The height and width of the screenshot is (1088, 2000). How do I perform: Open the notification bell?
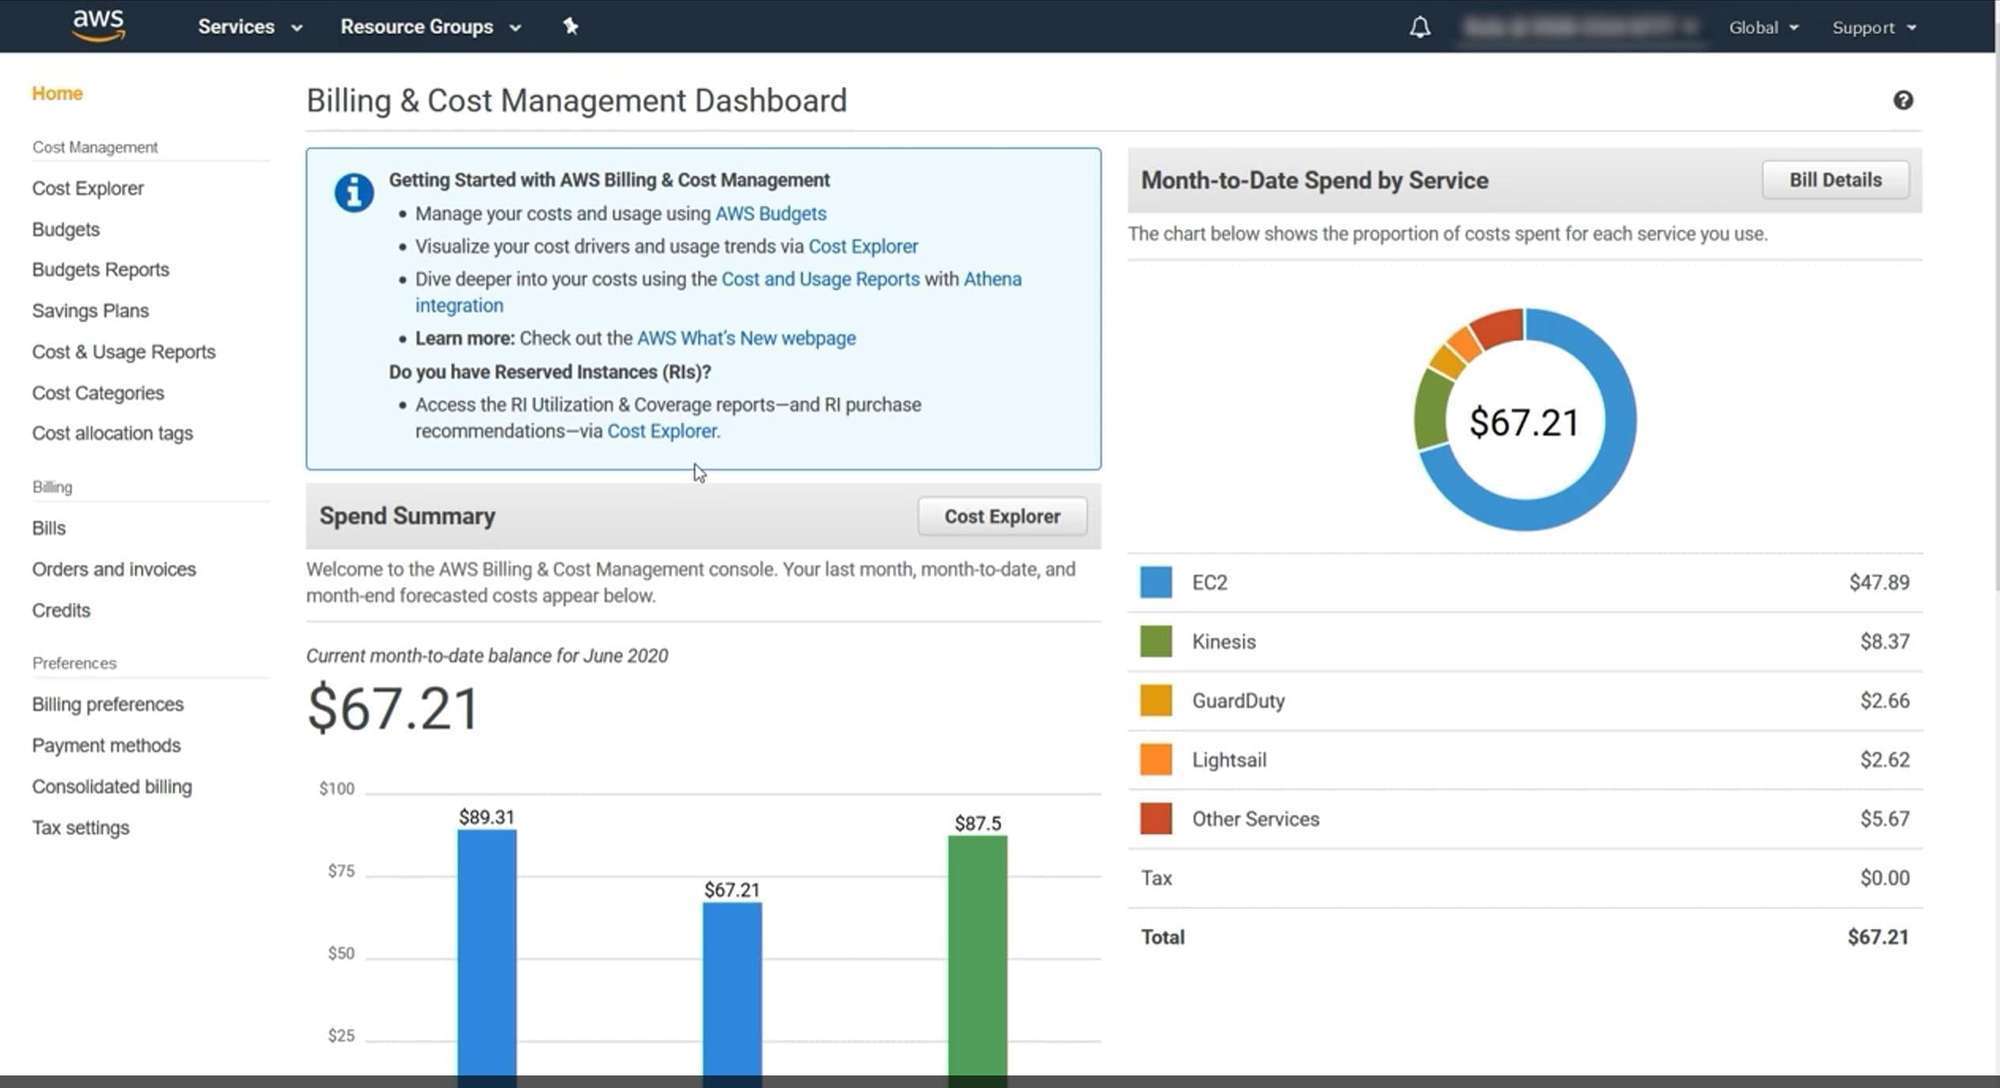tap(1419, 27)
